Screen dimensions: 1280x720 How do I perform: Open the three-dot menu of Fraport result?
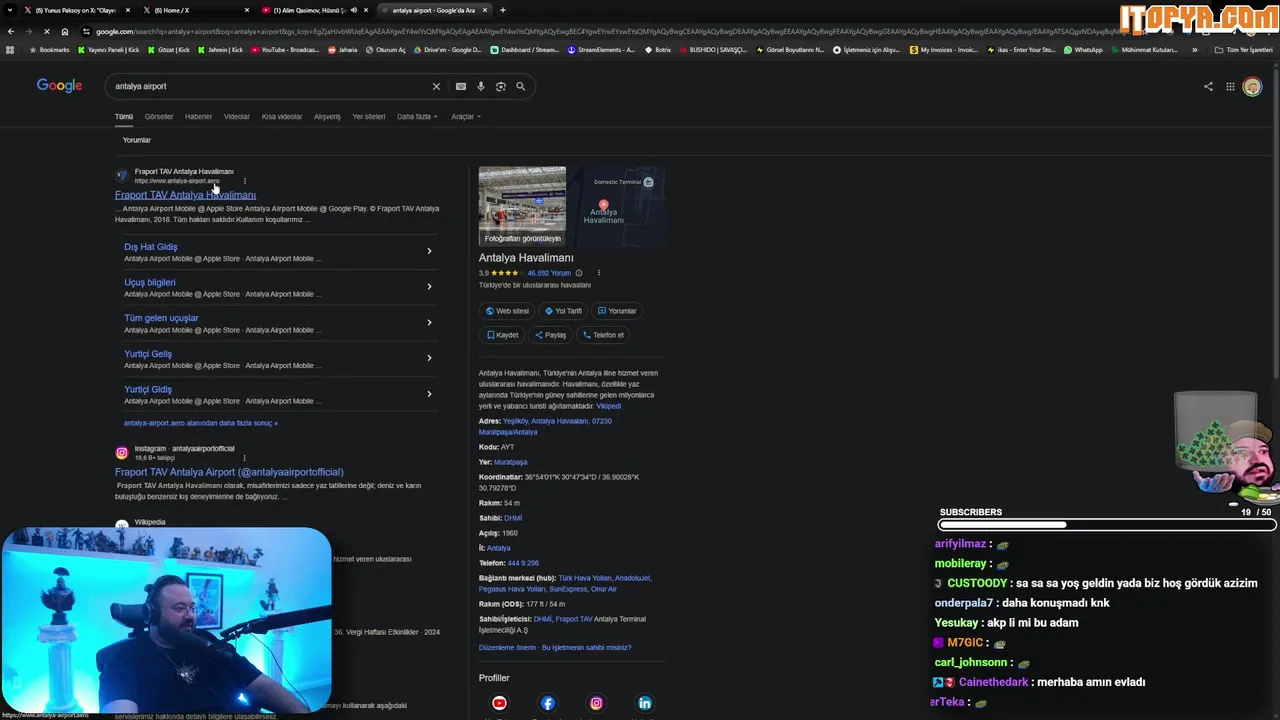(244, 181)
